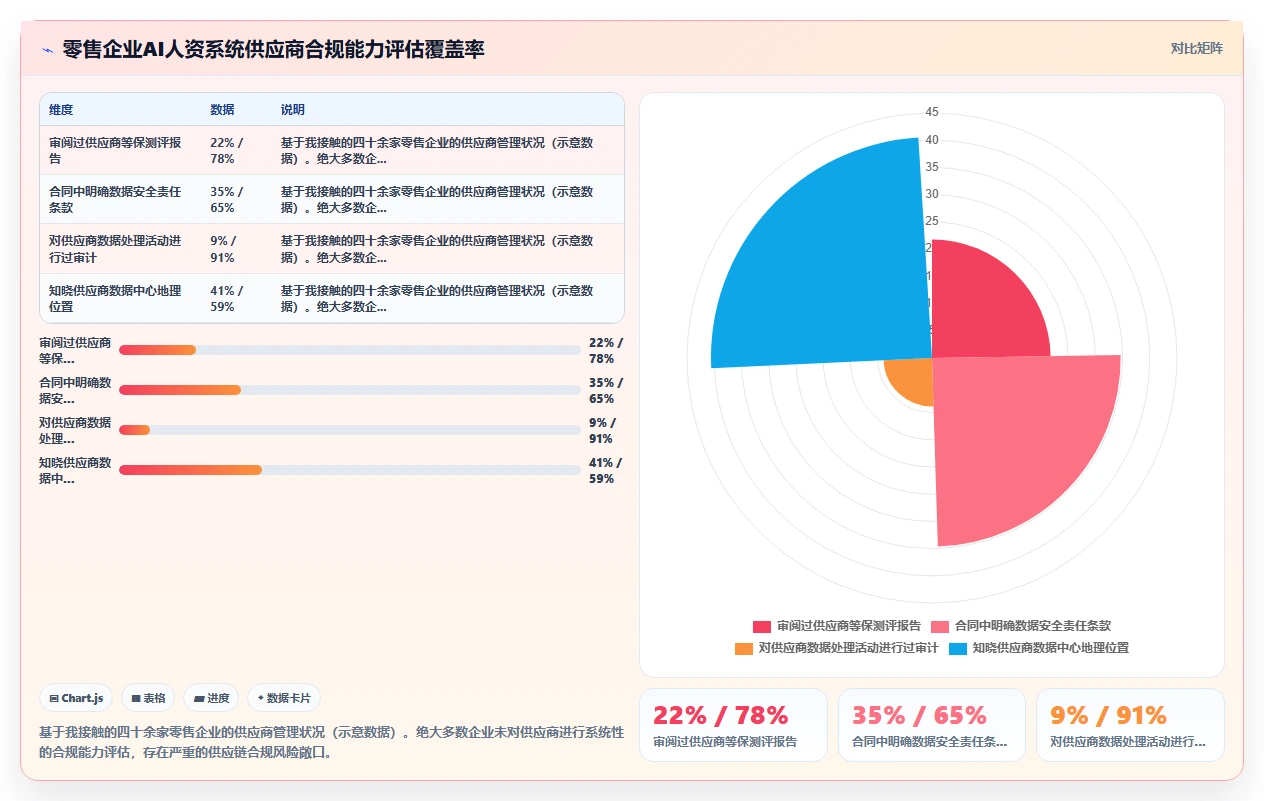Click the description cell in the 审阅过供应商等保测评报告 row

447,150
